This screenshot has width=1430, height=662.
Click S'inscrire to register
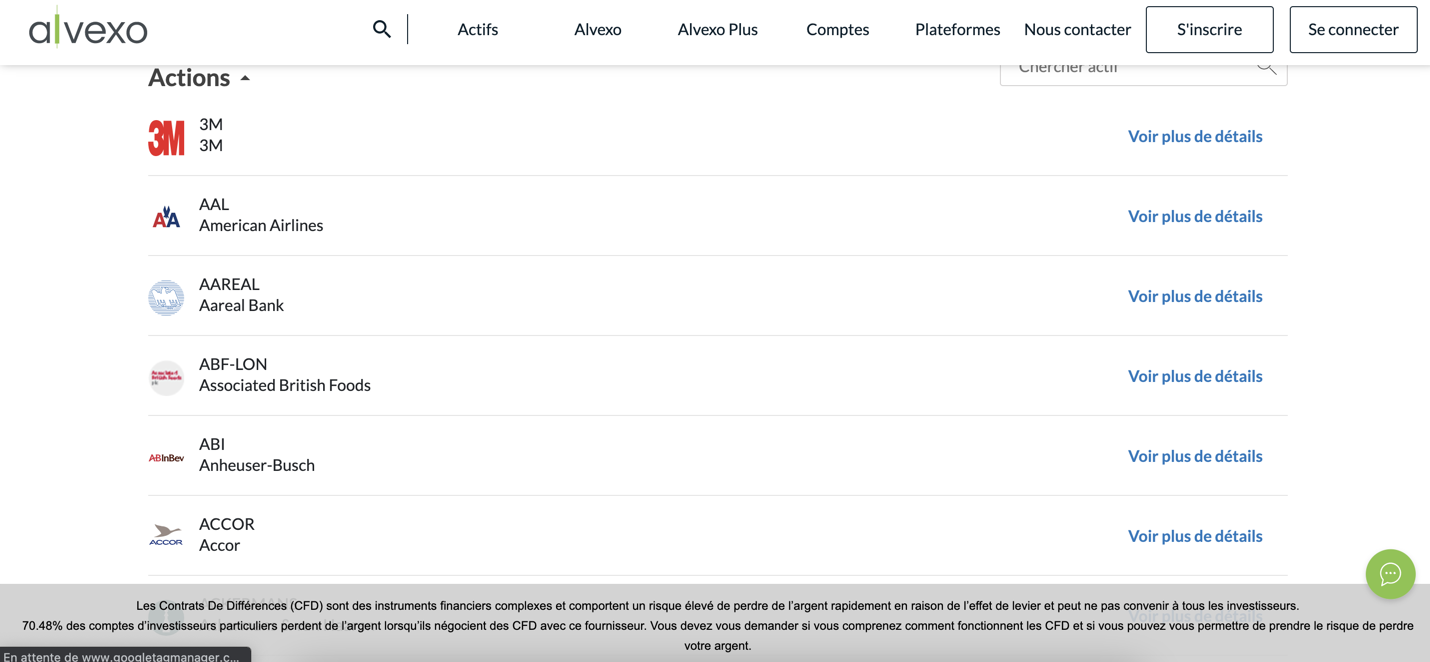click(x=1209, y=29)
